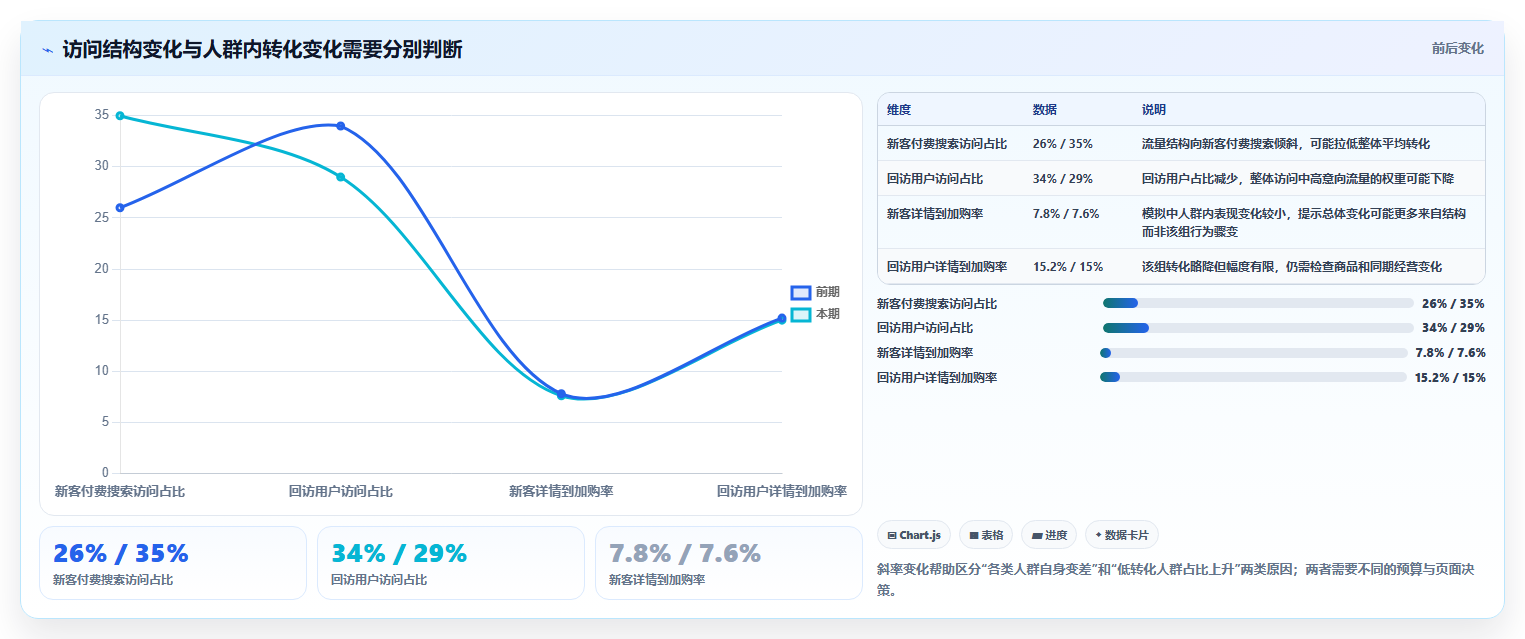The width and height of the screenshot is (1525, 639).
Task: Click table cell 34% / 29%
Action: click(x=1063, y=178)
